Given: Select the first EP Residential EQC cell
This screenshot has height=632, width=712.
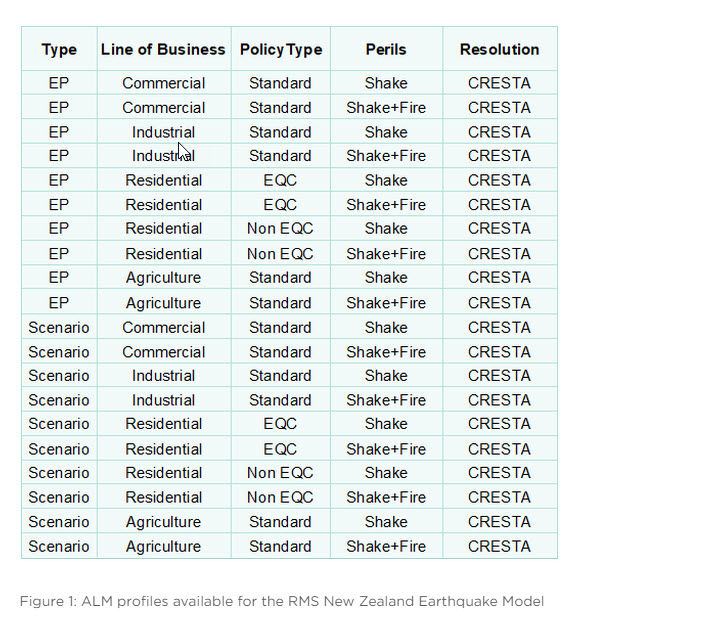Looking at the screenshot, I should 280,180.
